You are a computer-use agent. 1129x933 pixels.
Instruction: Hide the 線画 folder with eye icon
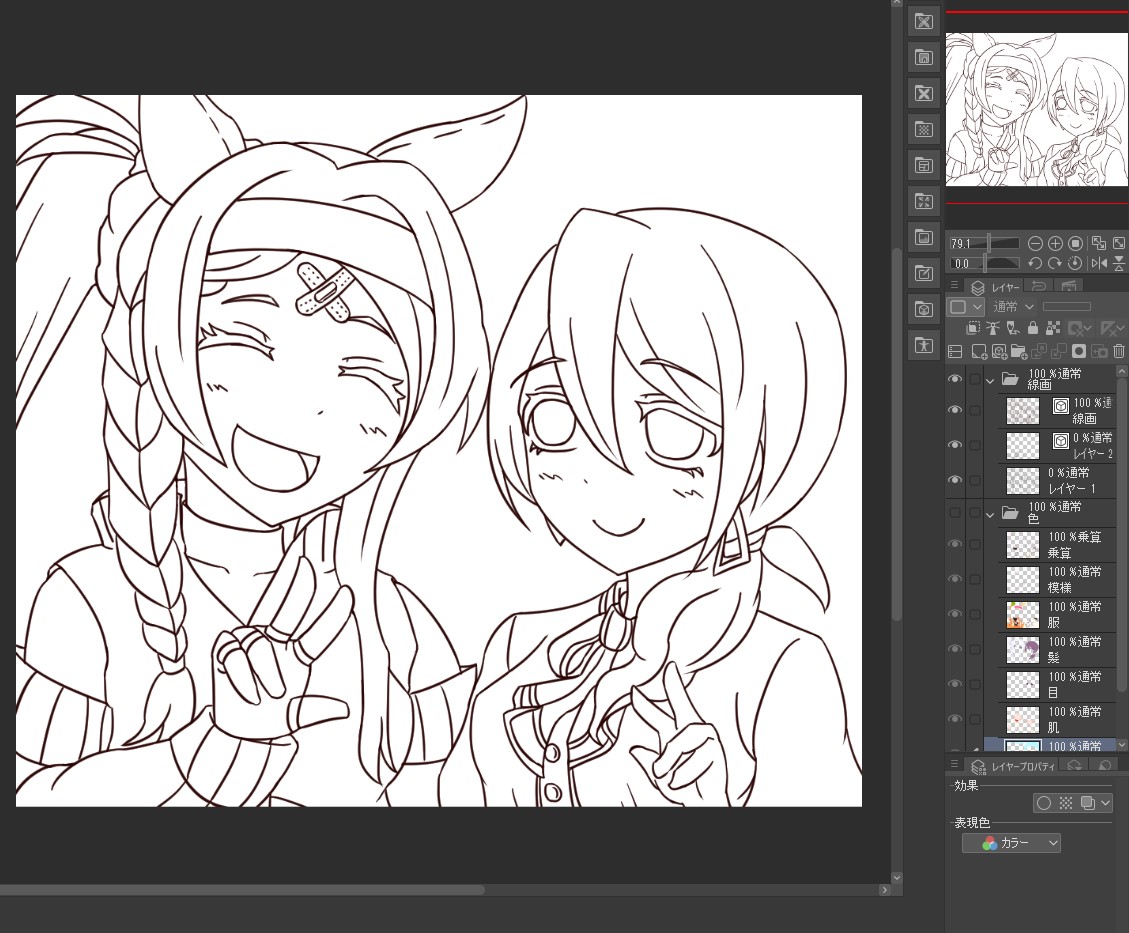point(955,379)
